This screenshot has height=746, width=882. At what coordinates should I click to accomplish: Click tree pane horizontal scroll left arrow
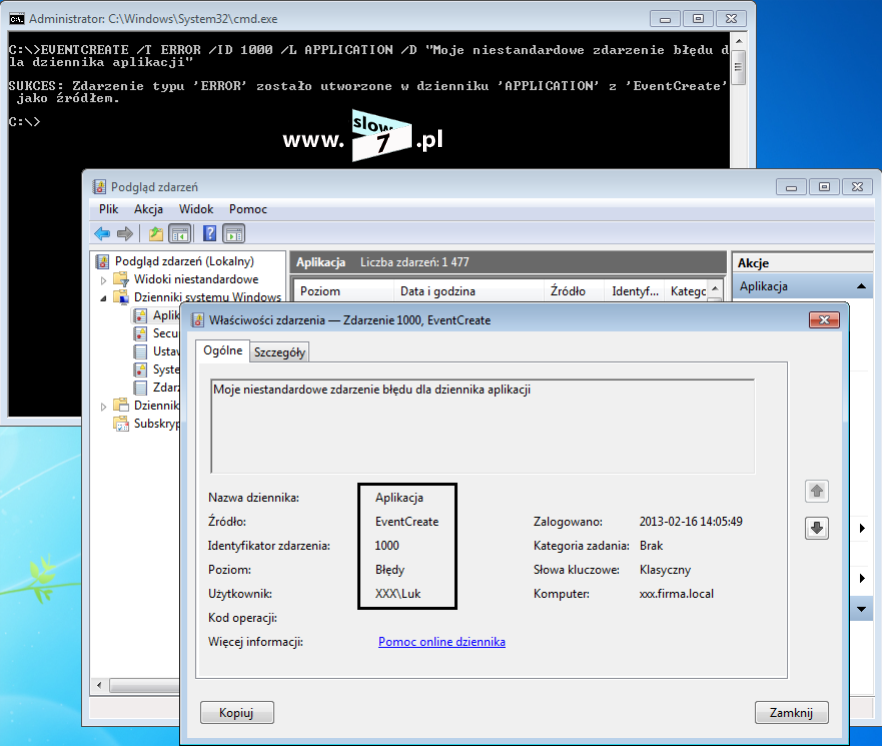click(100, 685)
